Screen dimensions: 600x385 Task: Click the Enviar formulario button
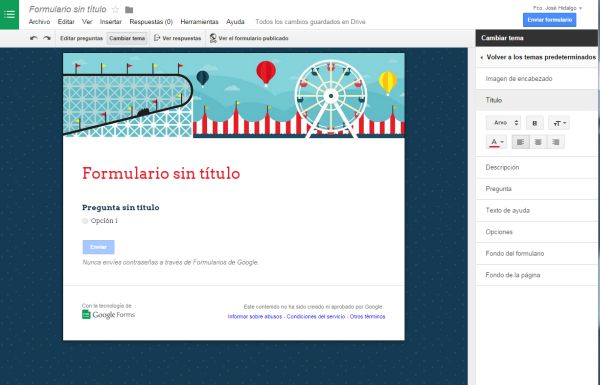(549, 20)
